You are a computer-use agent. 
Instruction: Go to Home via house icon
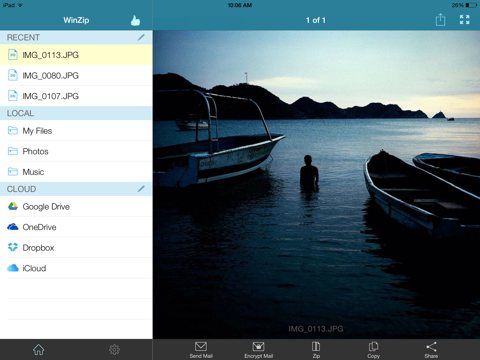[39, 349]
